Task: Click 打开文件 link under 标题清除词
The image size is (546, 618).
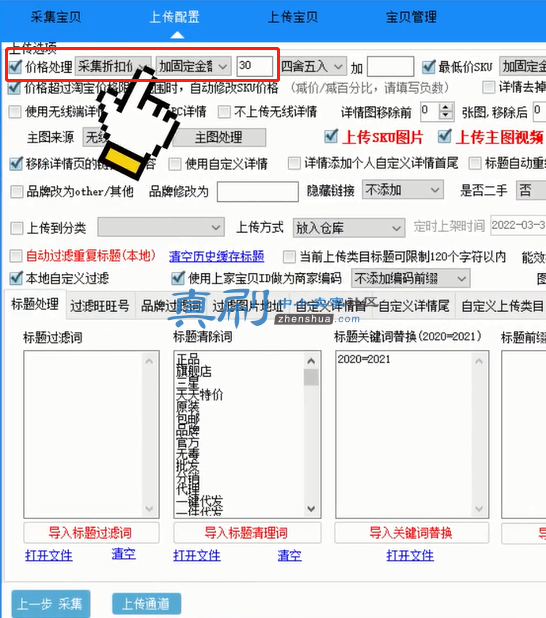Action: [x=197, y=556]
